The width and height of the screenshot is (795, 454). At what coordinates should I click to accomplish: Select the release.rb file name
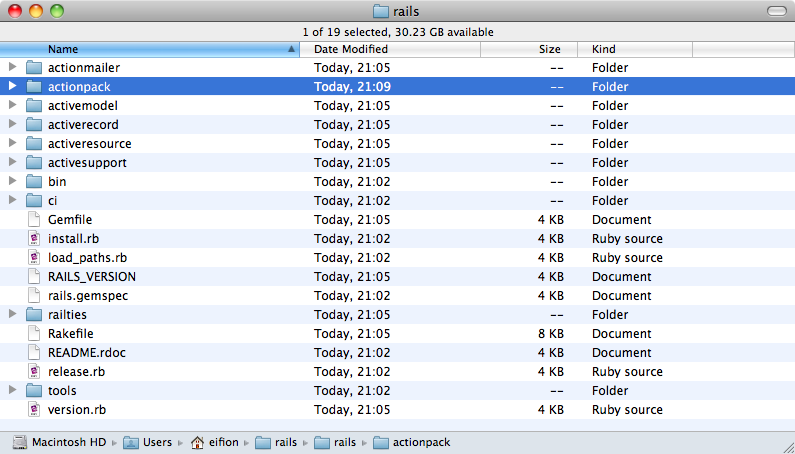coord(77,372)
